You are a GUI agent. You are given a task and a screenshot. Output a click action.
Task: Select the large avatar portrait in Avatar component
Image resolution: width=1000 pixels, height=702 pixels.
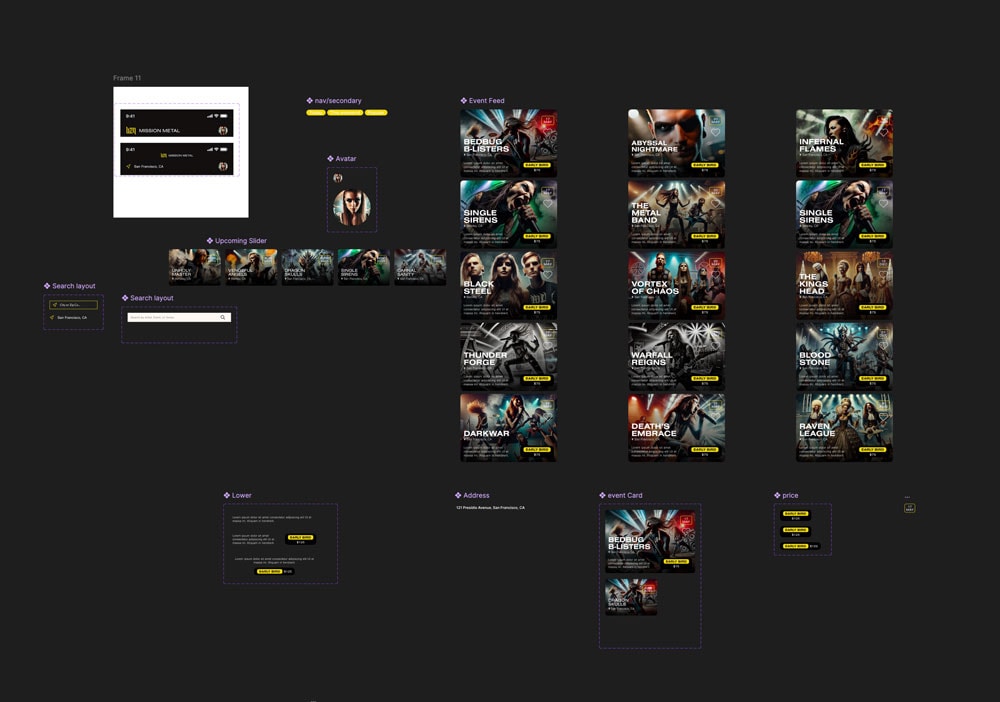point(352,207)
